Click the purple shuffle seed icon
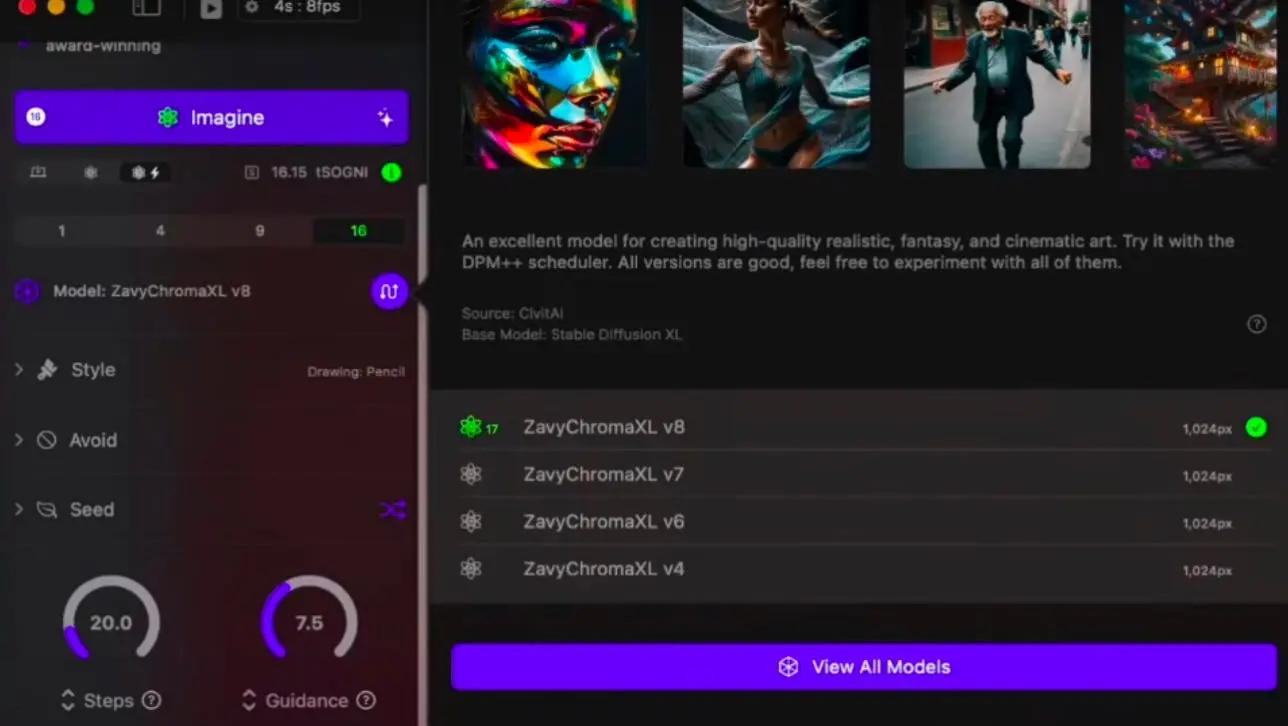This screenshot has height=726, width=1288. click(x=392, y=510)
